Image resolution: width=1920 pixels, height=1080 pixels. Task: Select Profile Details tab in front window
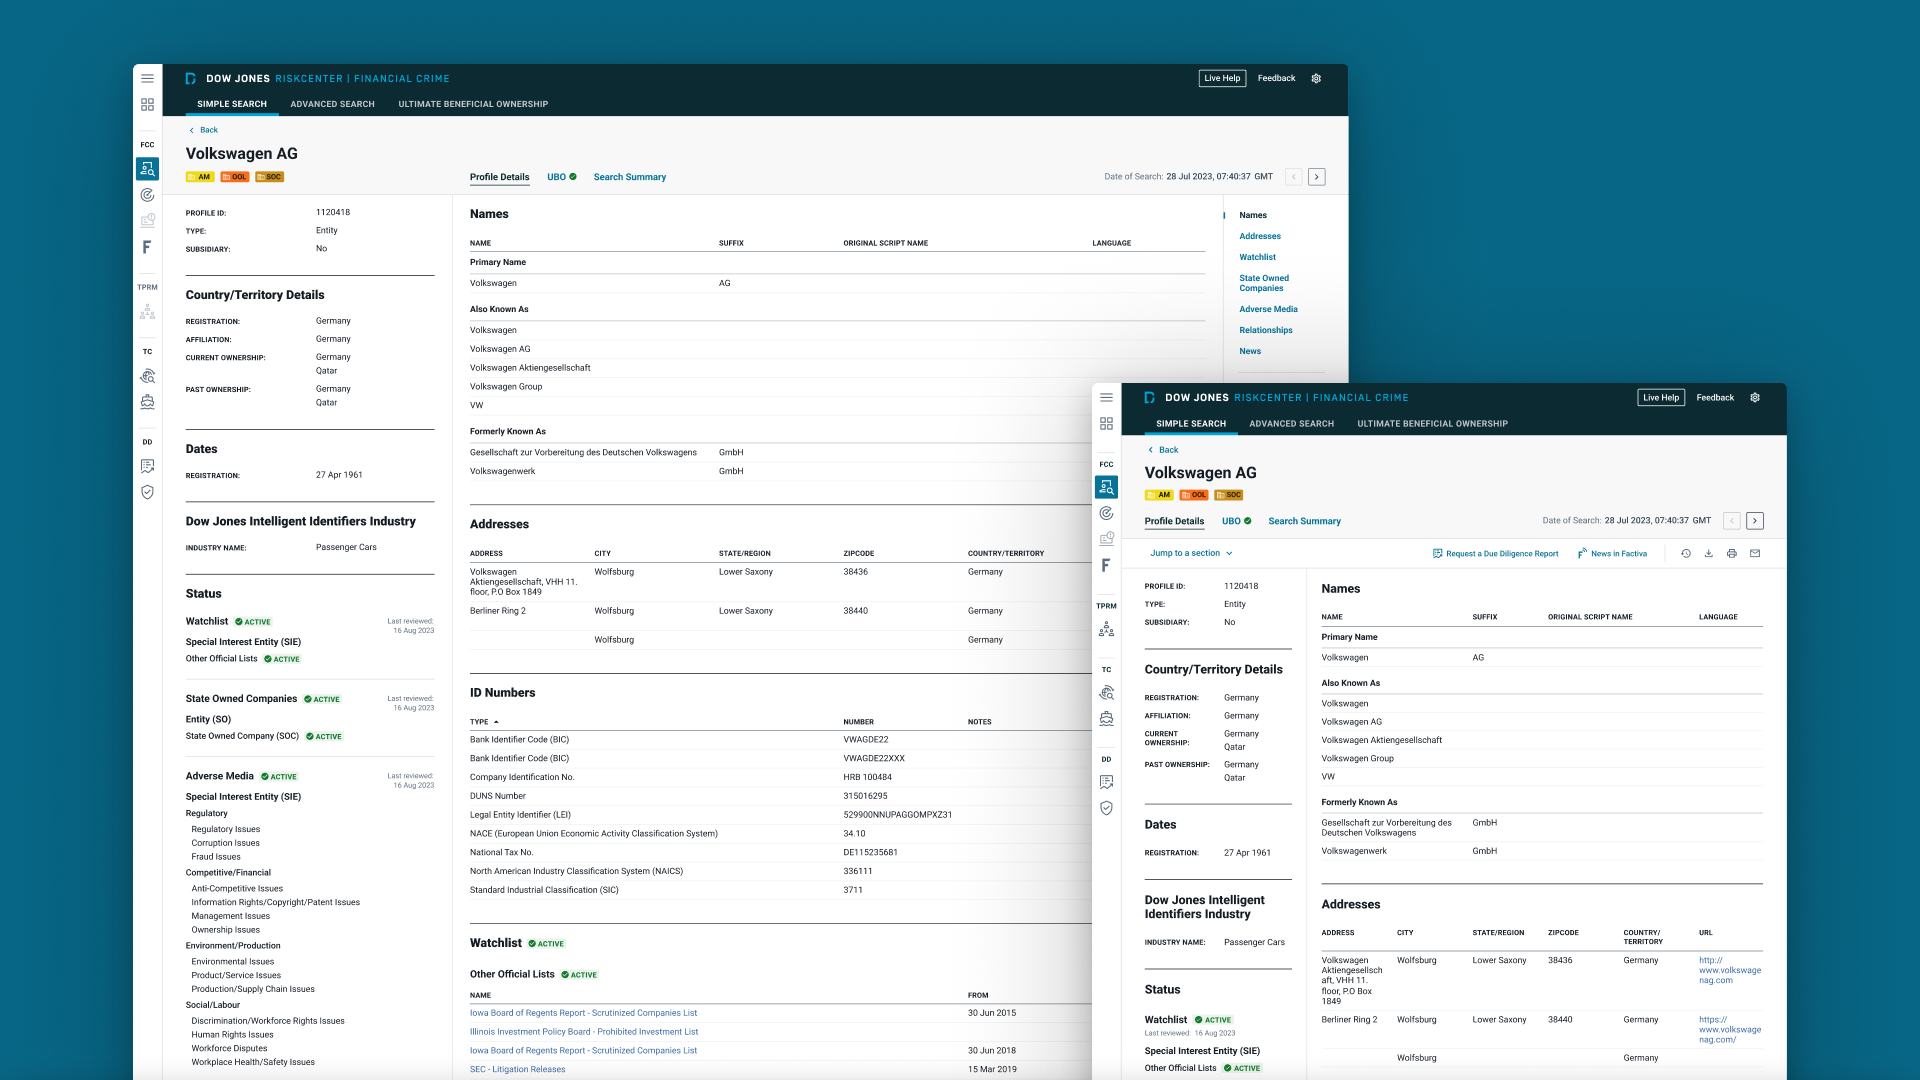pyautogui.click(x=1174, y=521)
